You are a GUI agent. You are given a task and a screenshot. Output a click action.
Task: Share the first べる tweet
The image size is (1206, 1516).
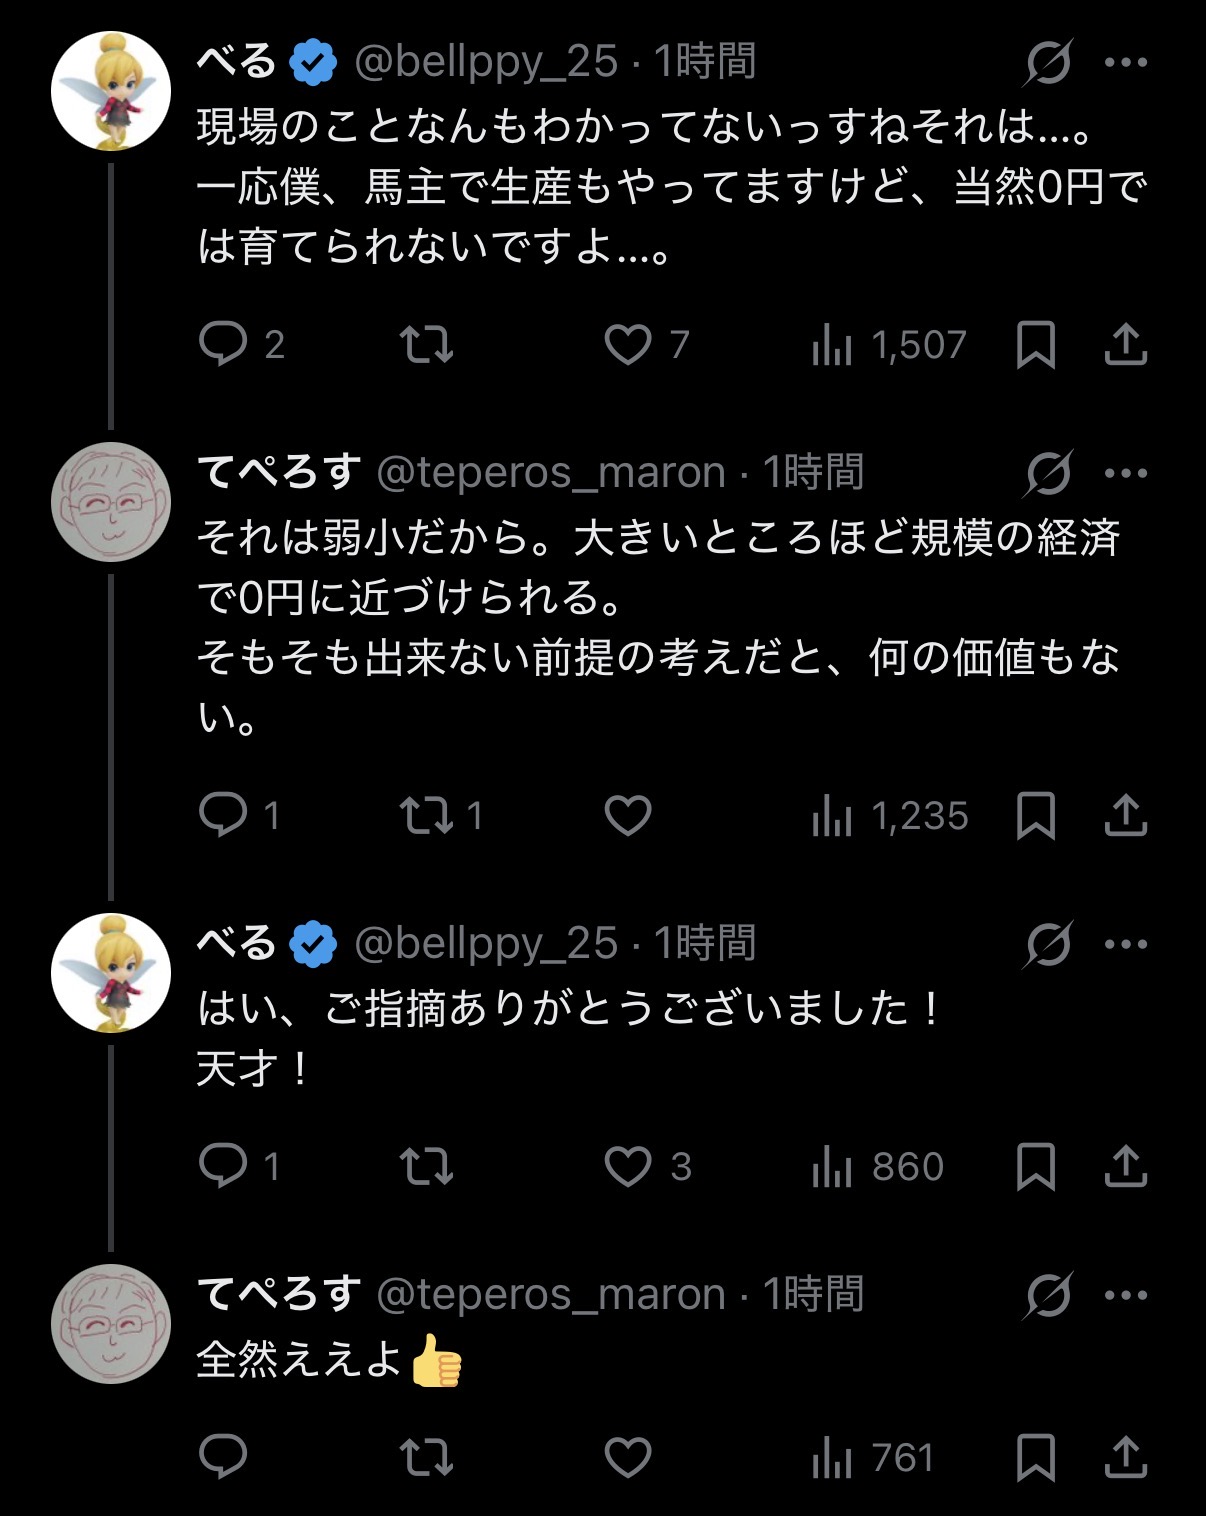(x=1126, y=344)
